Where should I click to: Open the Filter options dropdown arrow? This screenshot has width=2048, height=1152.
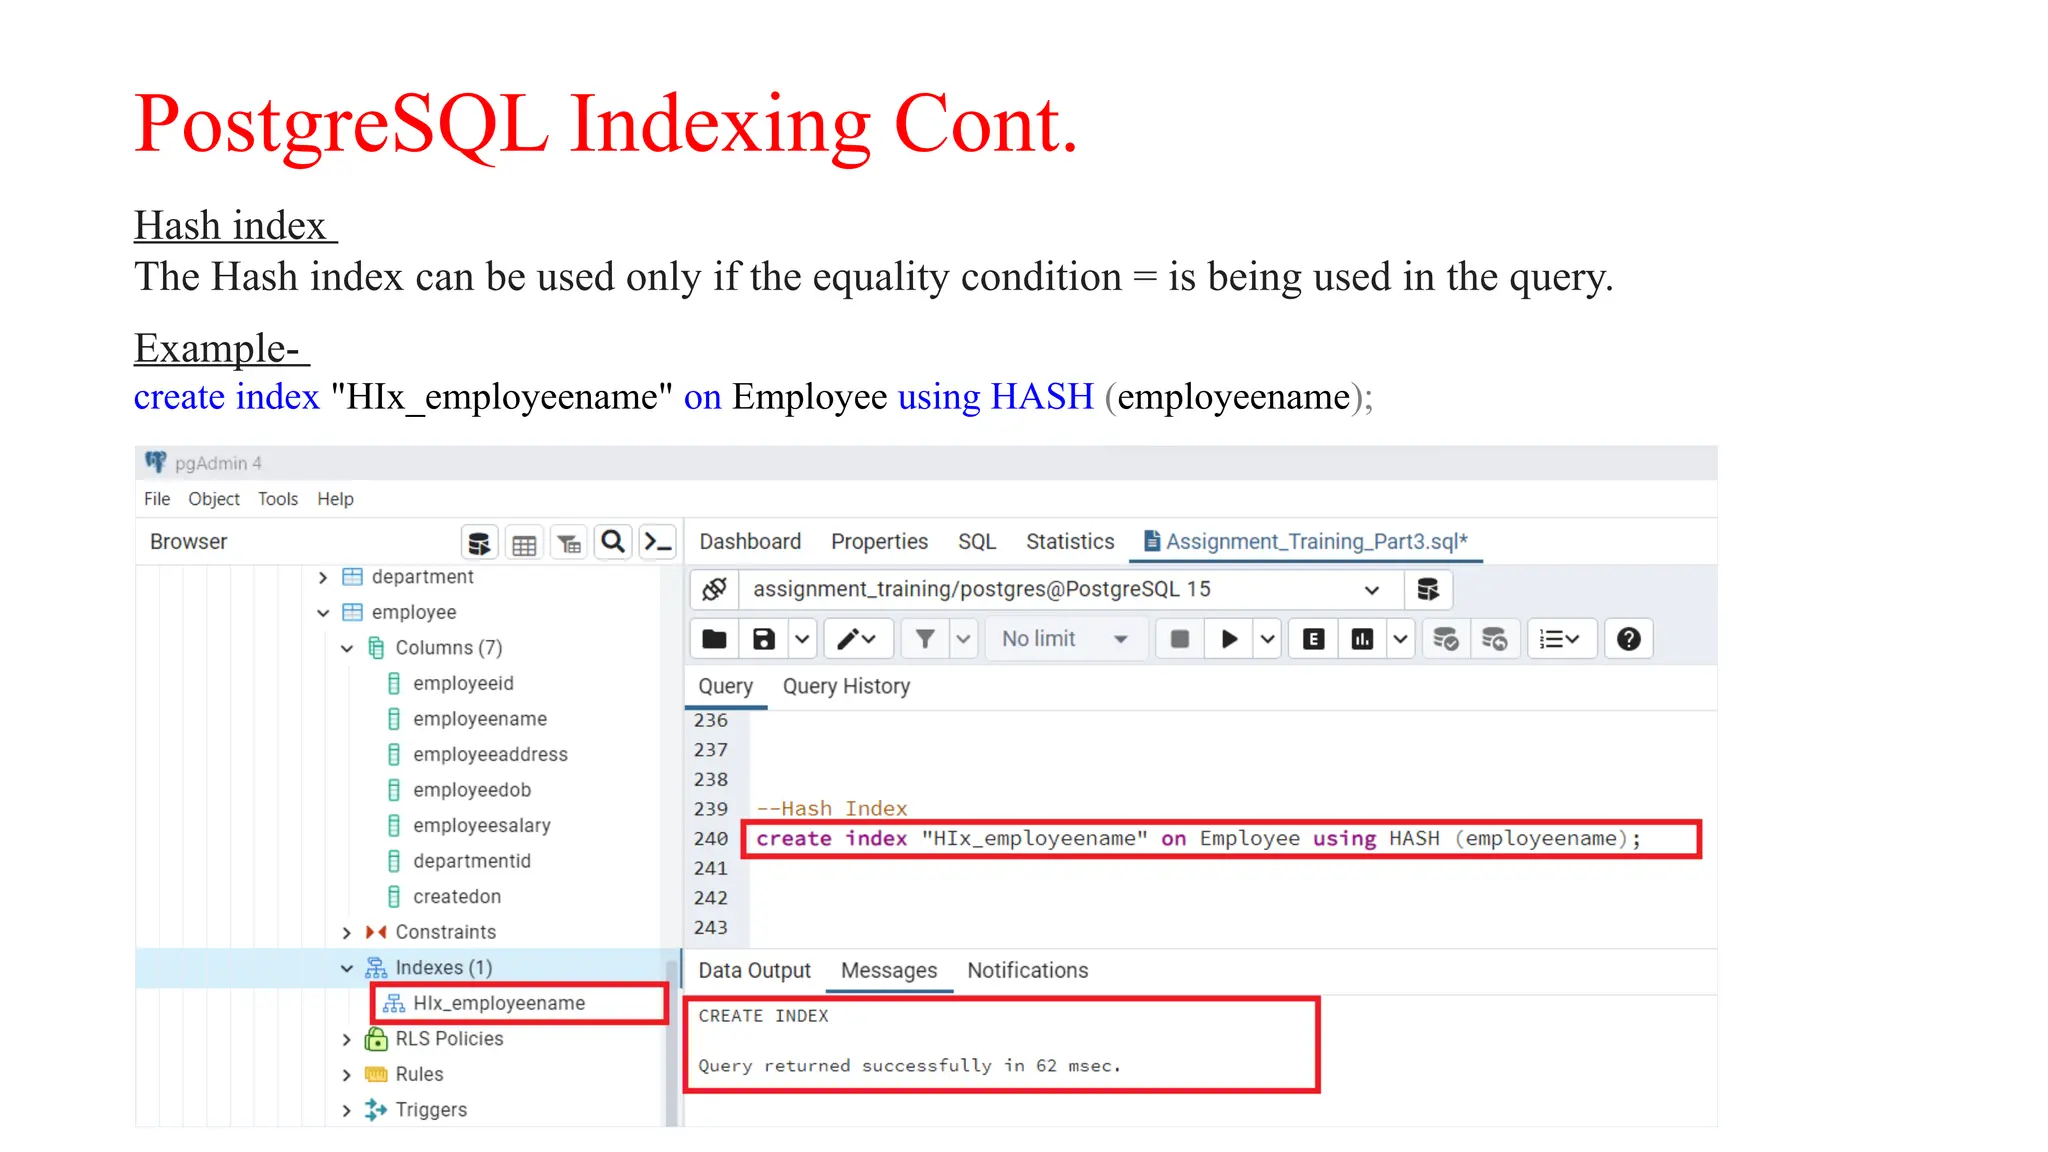(x=963, y=639)
